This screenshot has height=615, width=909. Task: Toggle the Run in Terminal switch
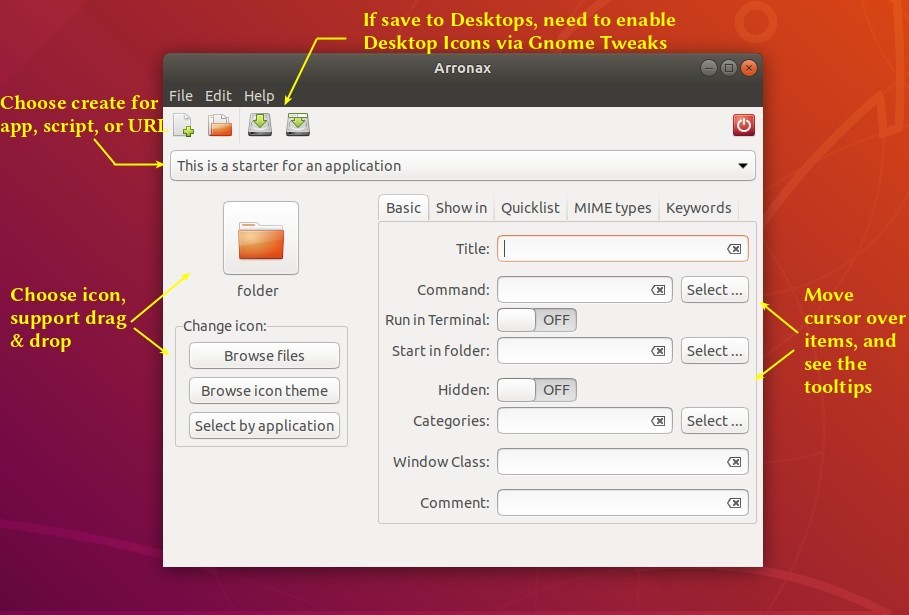coord(537,320)
